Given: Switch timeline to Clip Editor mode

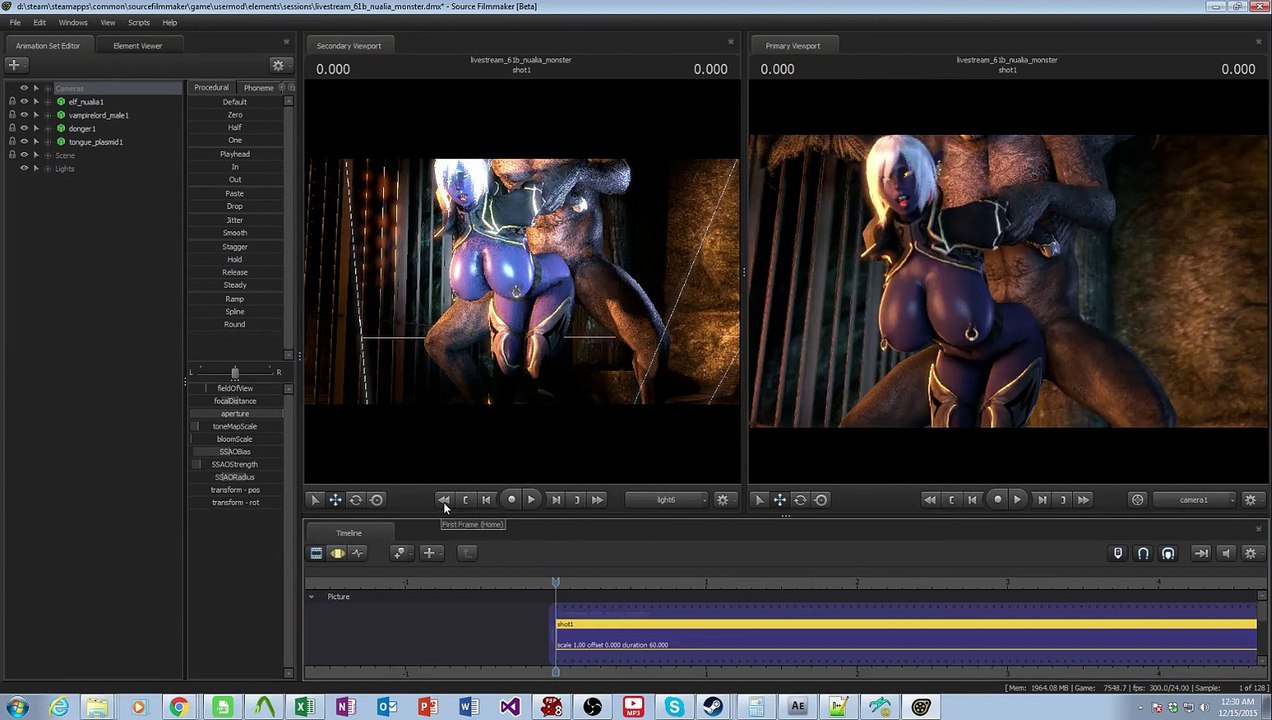Looking at the screenshot, I should pyautogui.click(x=316, y=553).
